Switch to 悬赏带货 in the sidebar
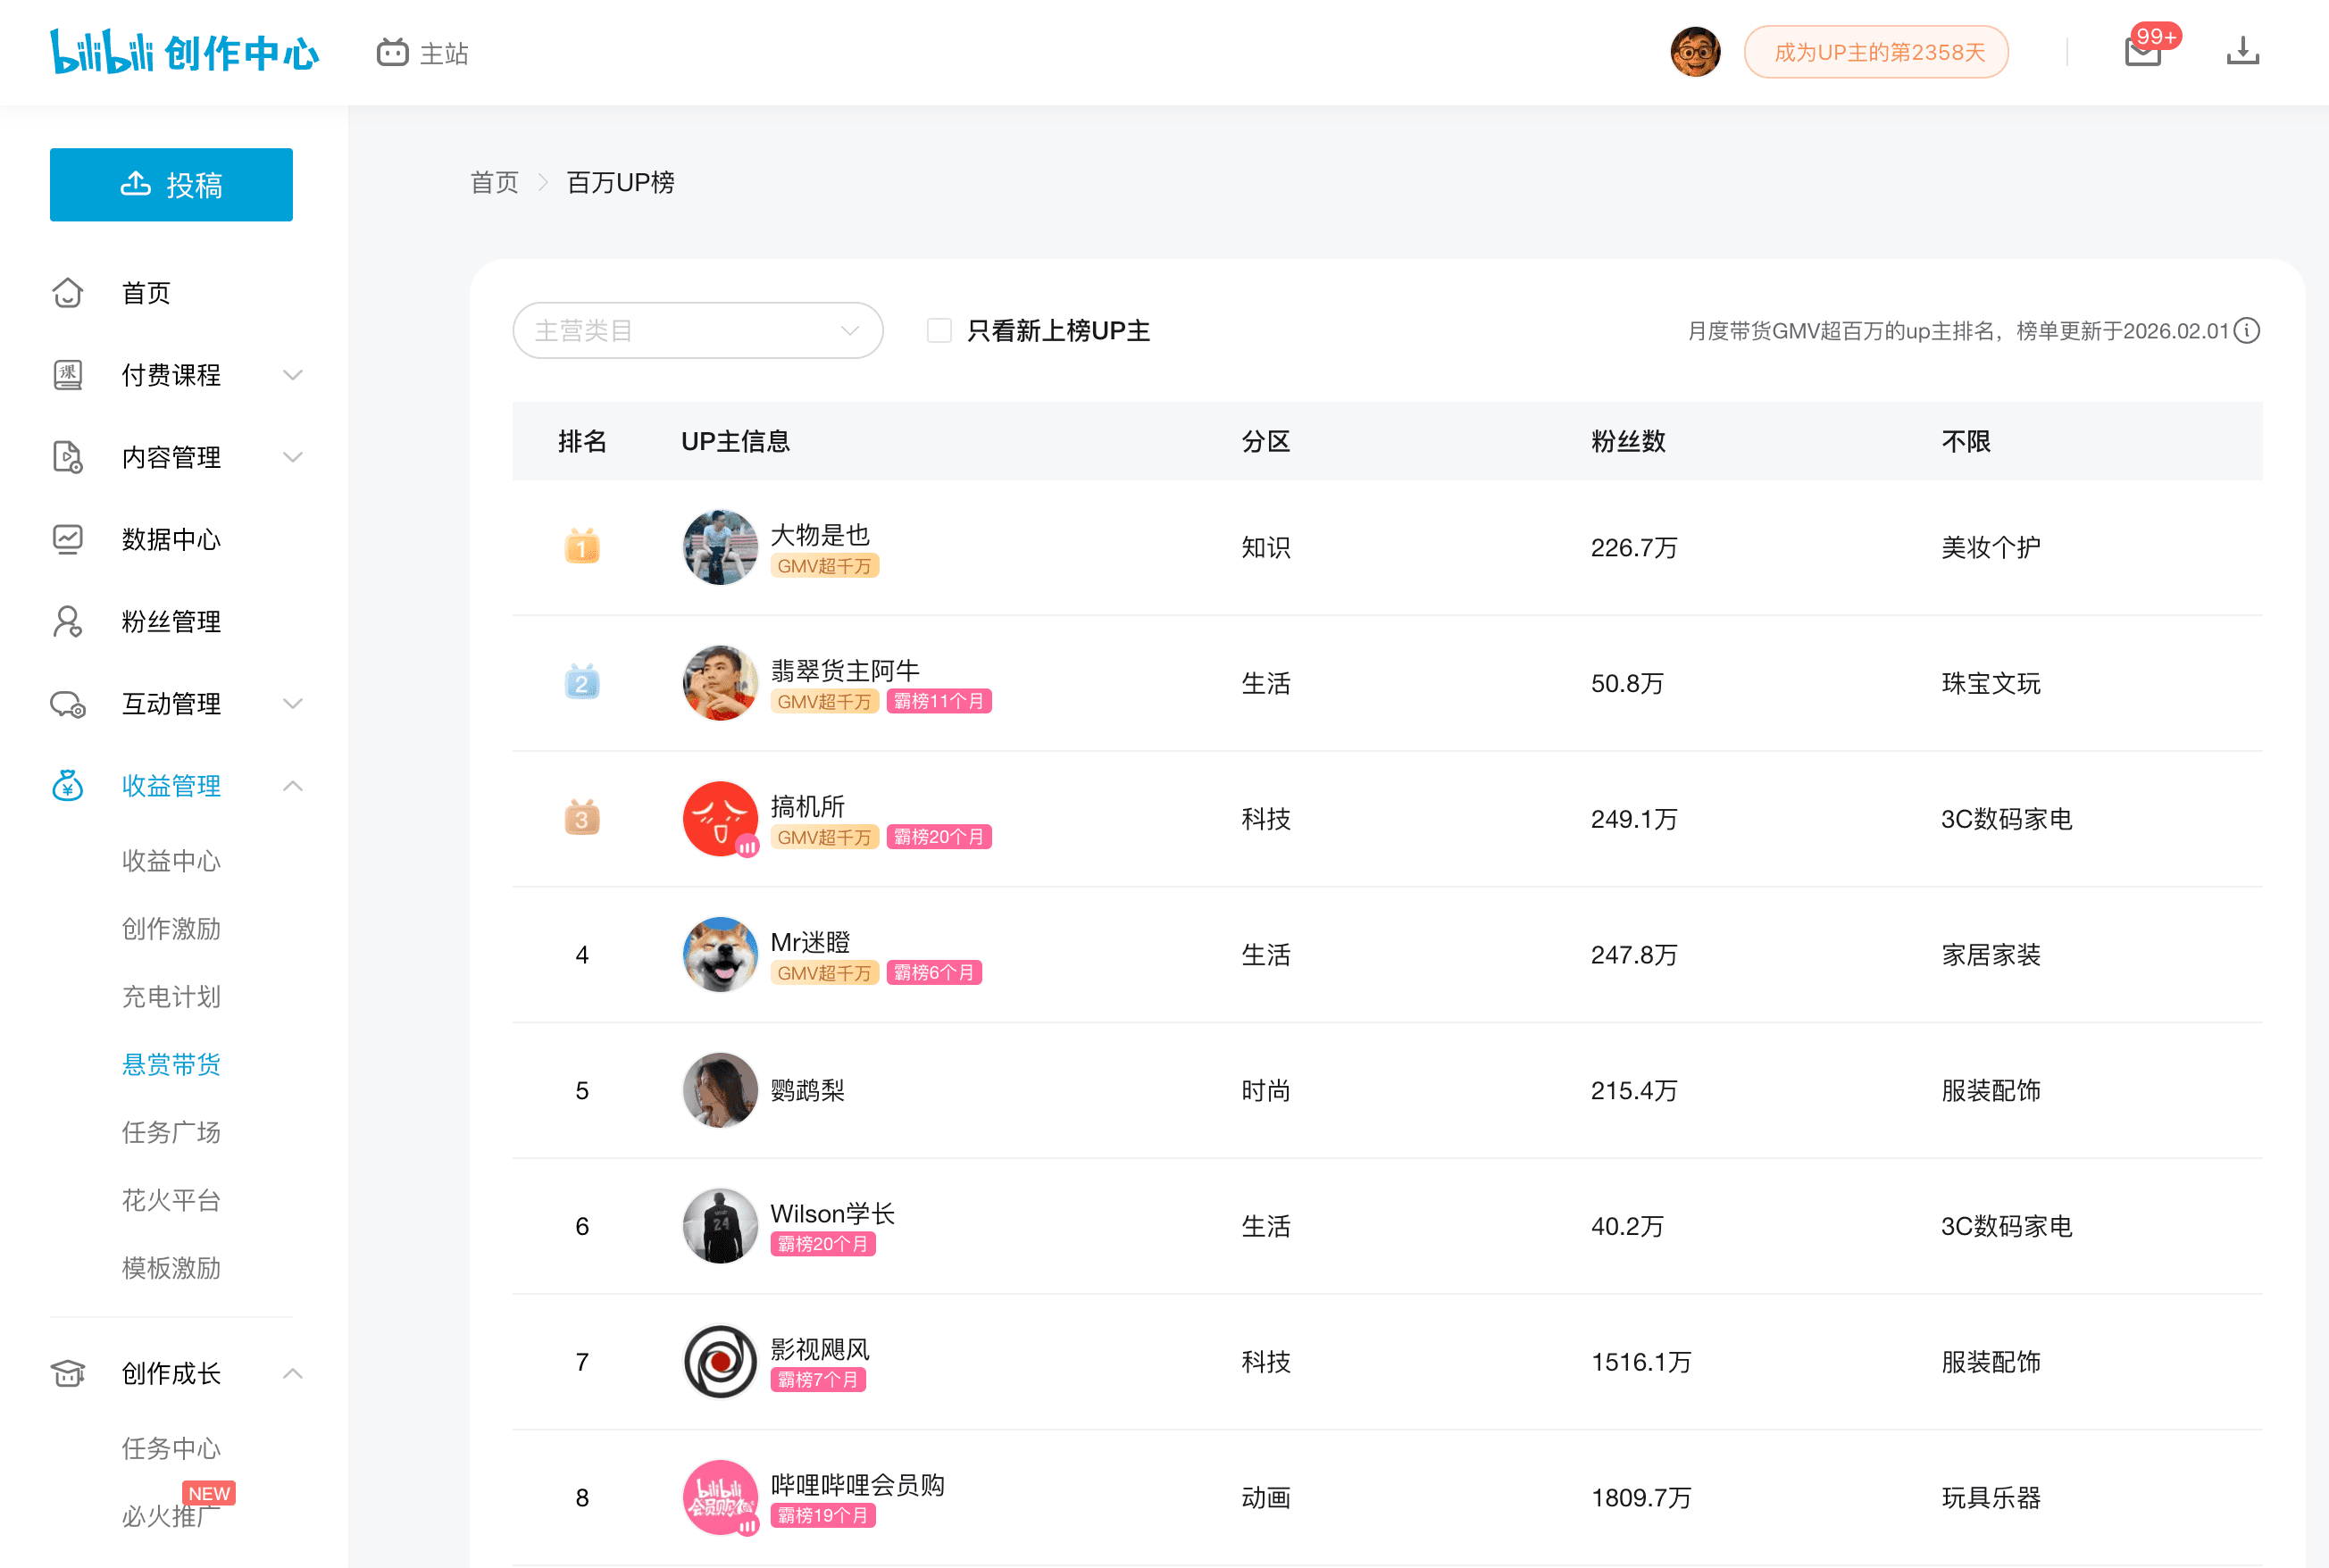Screen dimensions: 2329x1568 pyautogui.click(x=170, y=1064)
